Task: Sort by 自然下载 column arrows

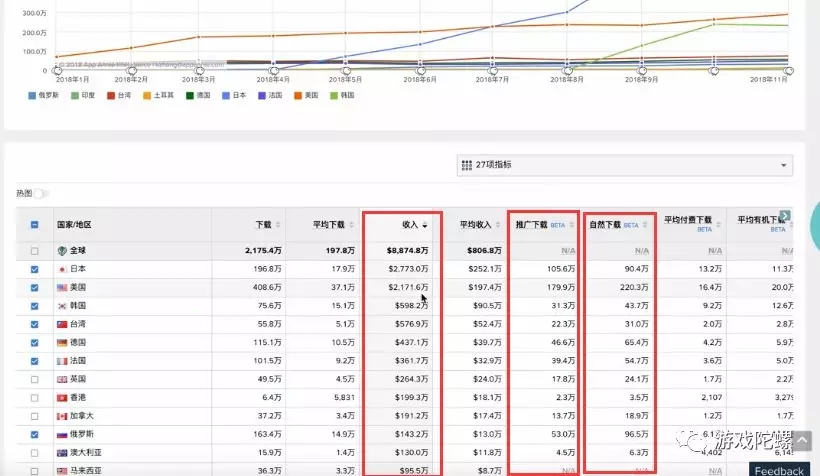Action: [x=645, y=225]
